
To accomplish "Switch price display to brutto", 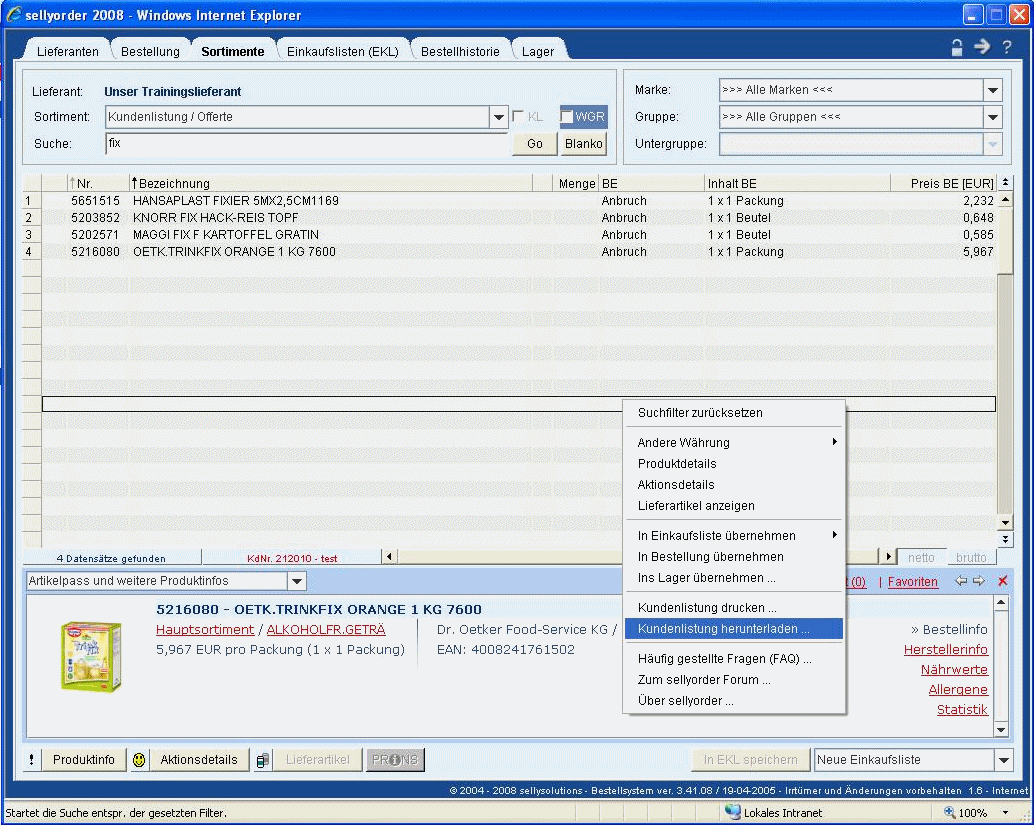I will click(x=970, y=558).
